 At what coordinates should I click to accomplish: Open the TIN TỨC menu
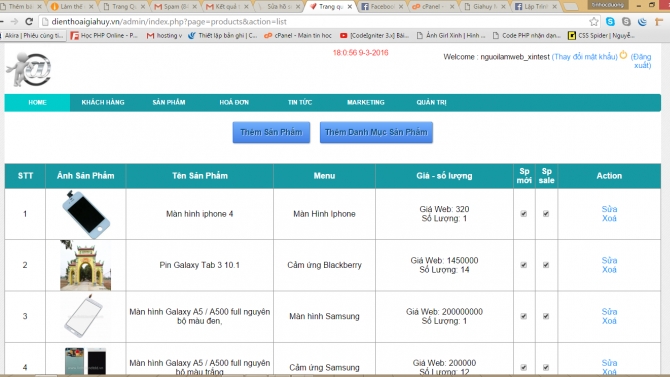[x=300, y=103]
